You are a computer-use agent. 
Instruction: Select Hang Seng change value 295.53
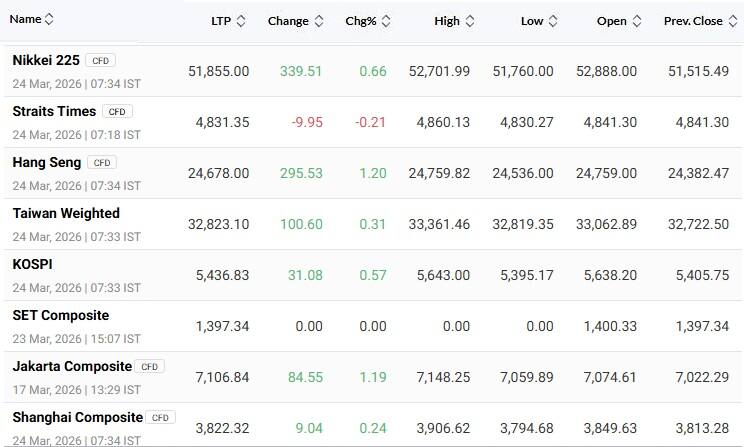pyautogui.click(x=301, y=173)
